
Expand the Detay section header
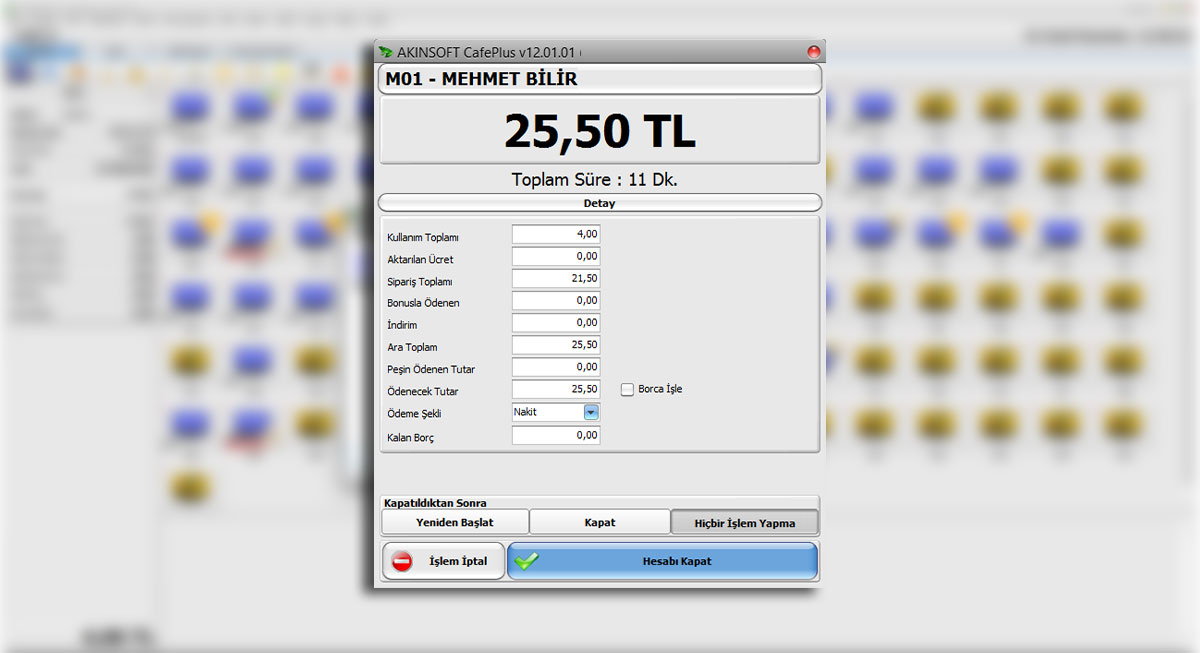599,202
